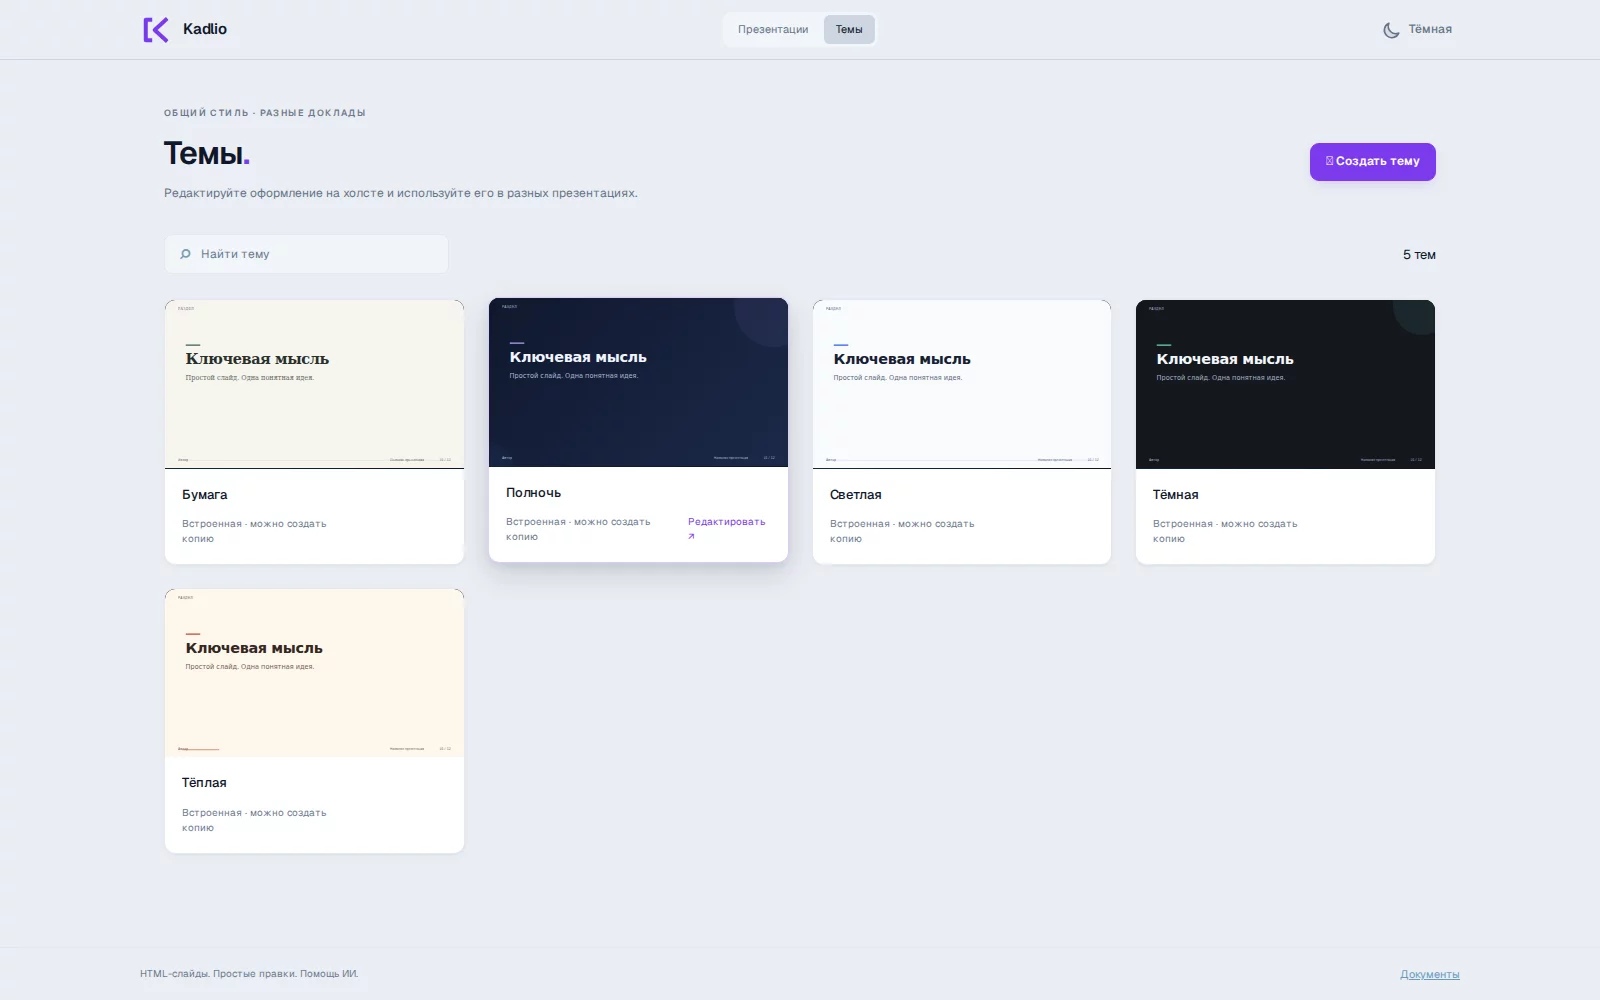Viewport: 1600px width, 1000px height.
Task: Focus the Найти тему search field
Action: pos(306,254)
